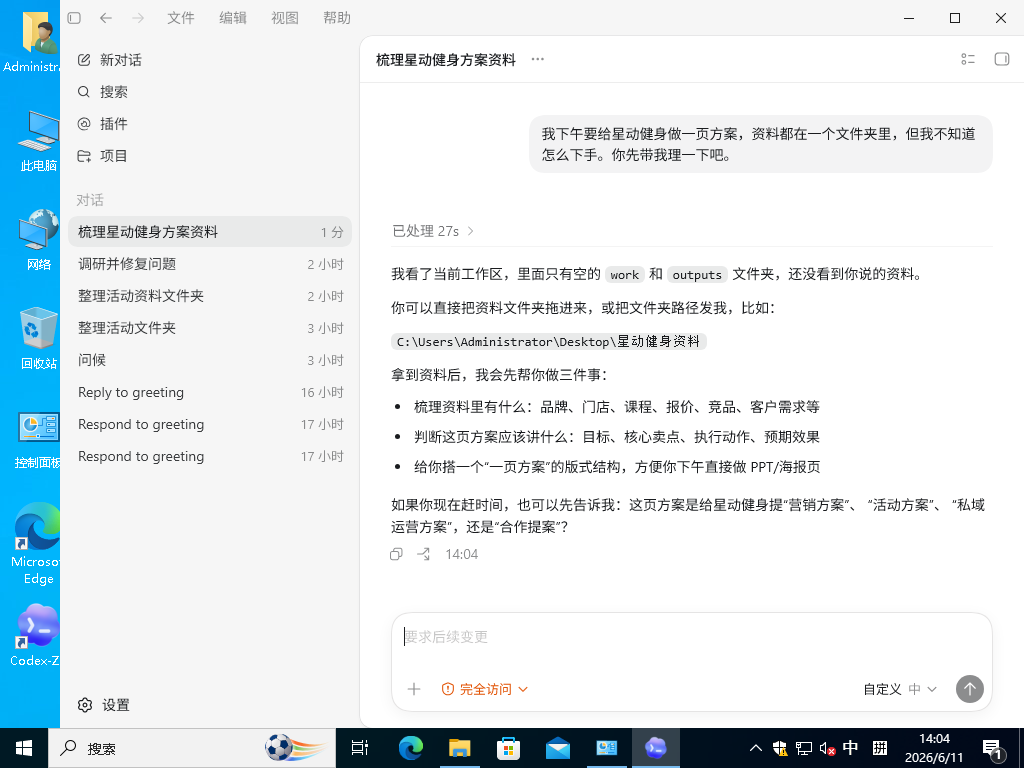1024x768 pixels.
Task: Go back with the left arrow
Action: pos(106,18)
